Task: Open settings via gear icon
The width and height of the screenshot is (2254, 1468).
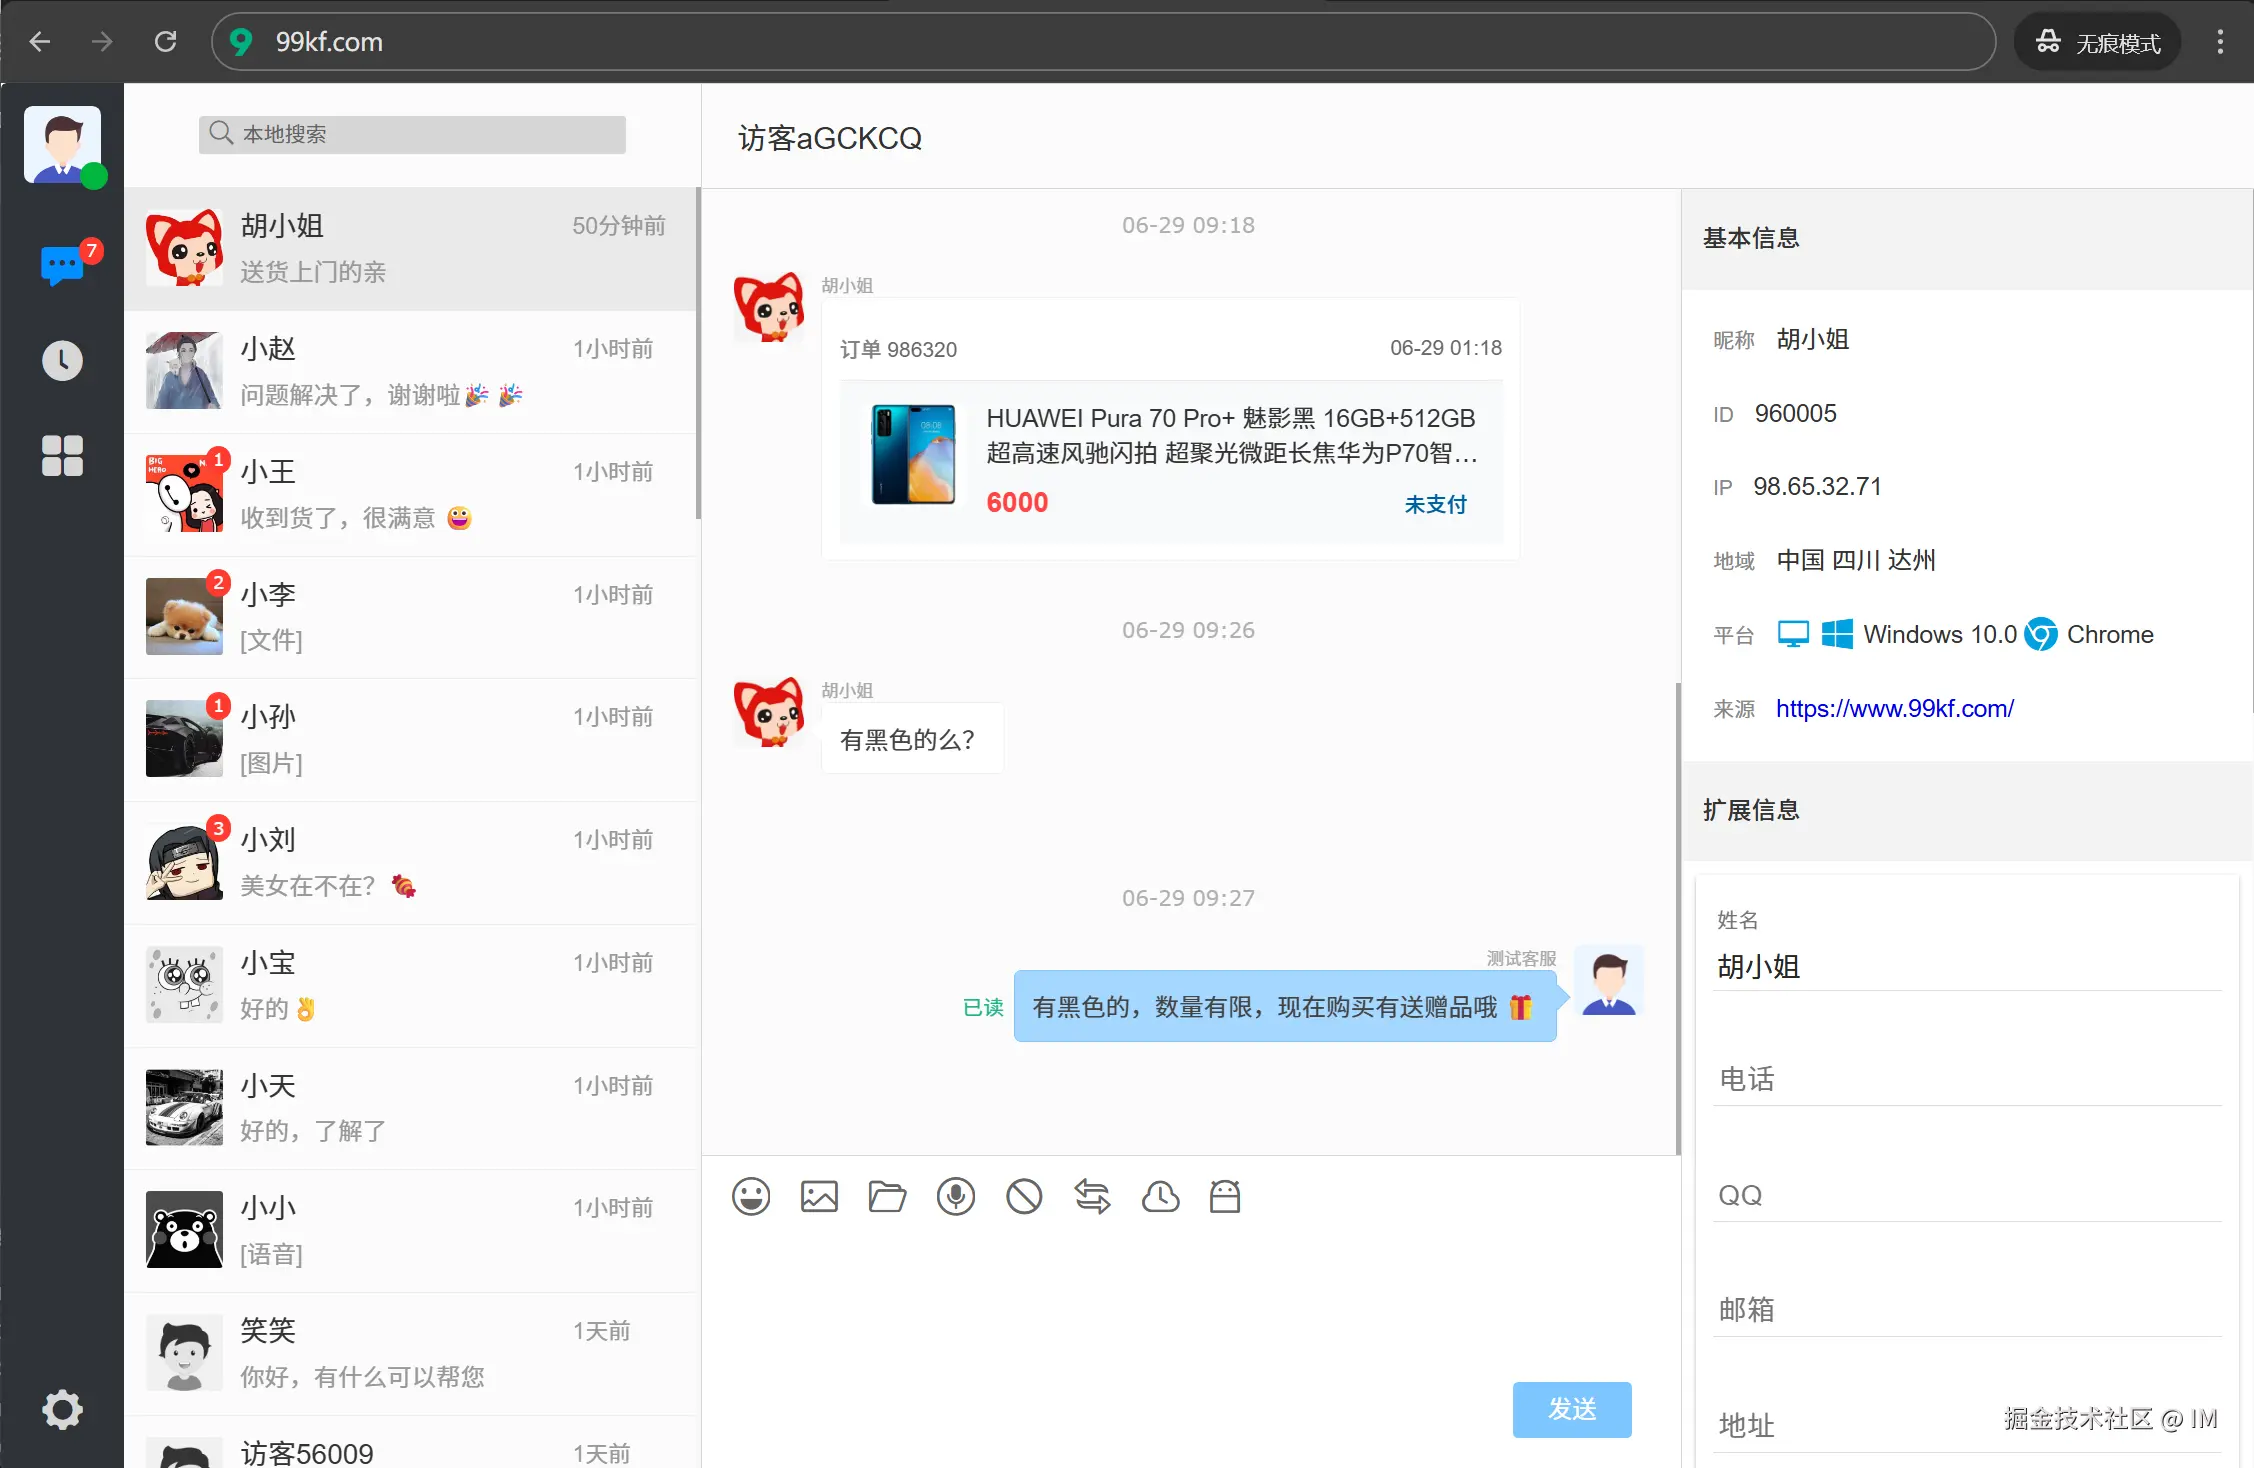Action: (62, 1409)
